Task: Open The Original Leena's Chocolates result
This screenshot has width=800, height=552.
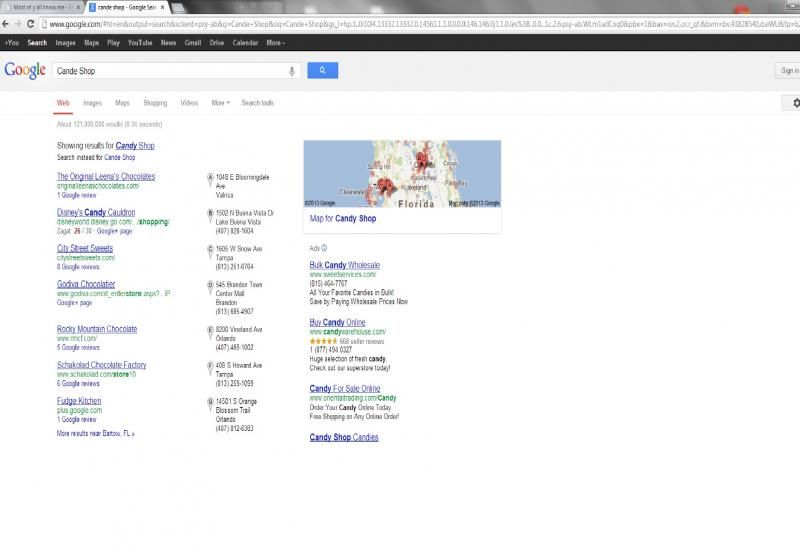Action: (x=106, y=177)
